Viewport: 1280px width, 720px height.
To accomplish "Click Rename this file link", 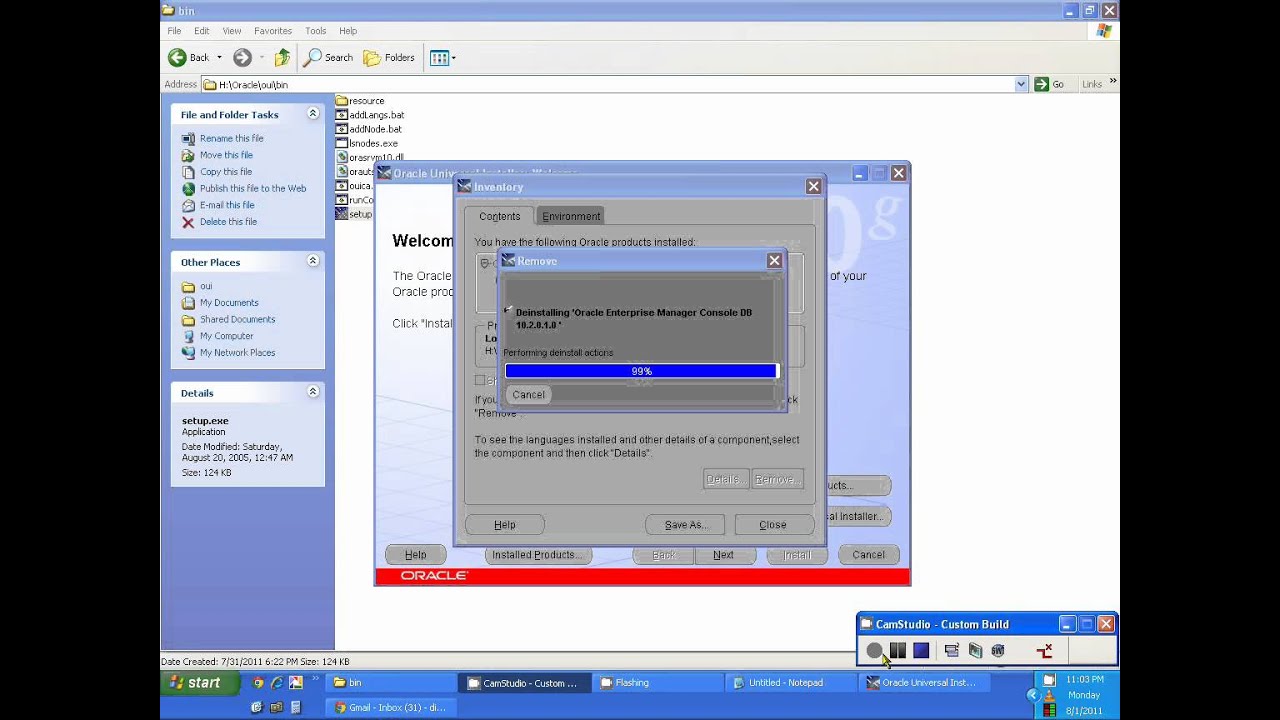I will pos(232,139).
